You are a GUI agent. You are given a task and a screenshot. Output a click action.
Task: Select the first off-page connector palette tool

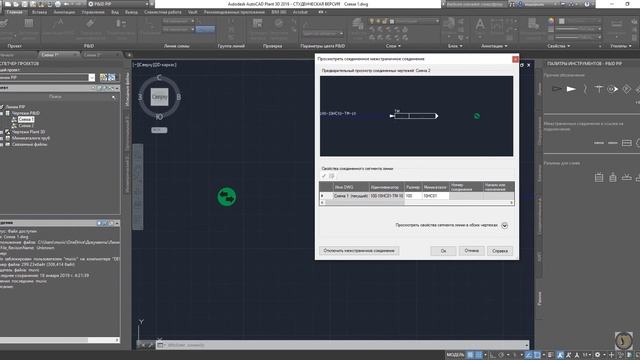pos(599,143)
